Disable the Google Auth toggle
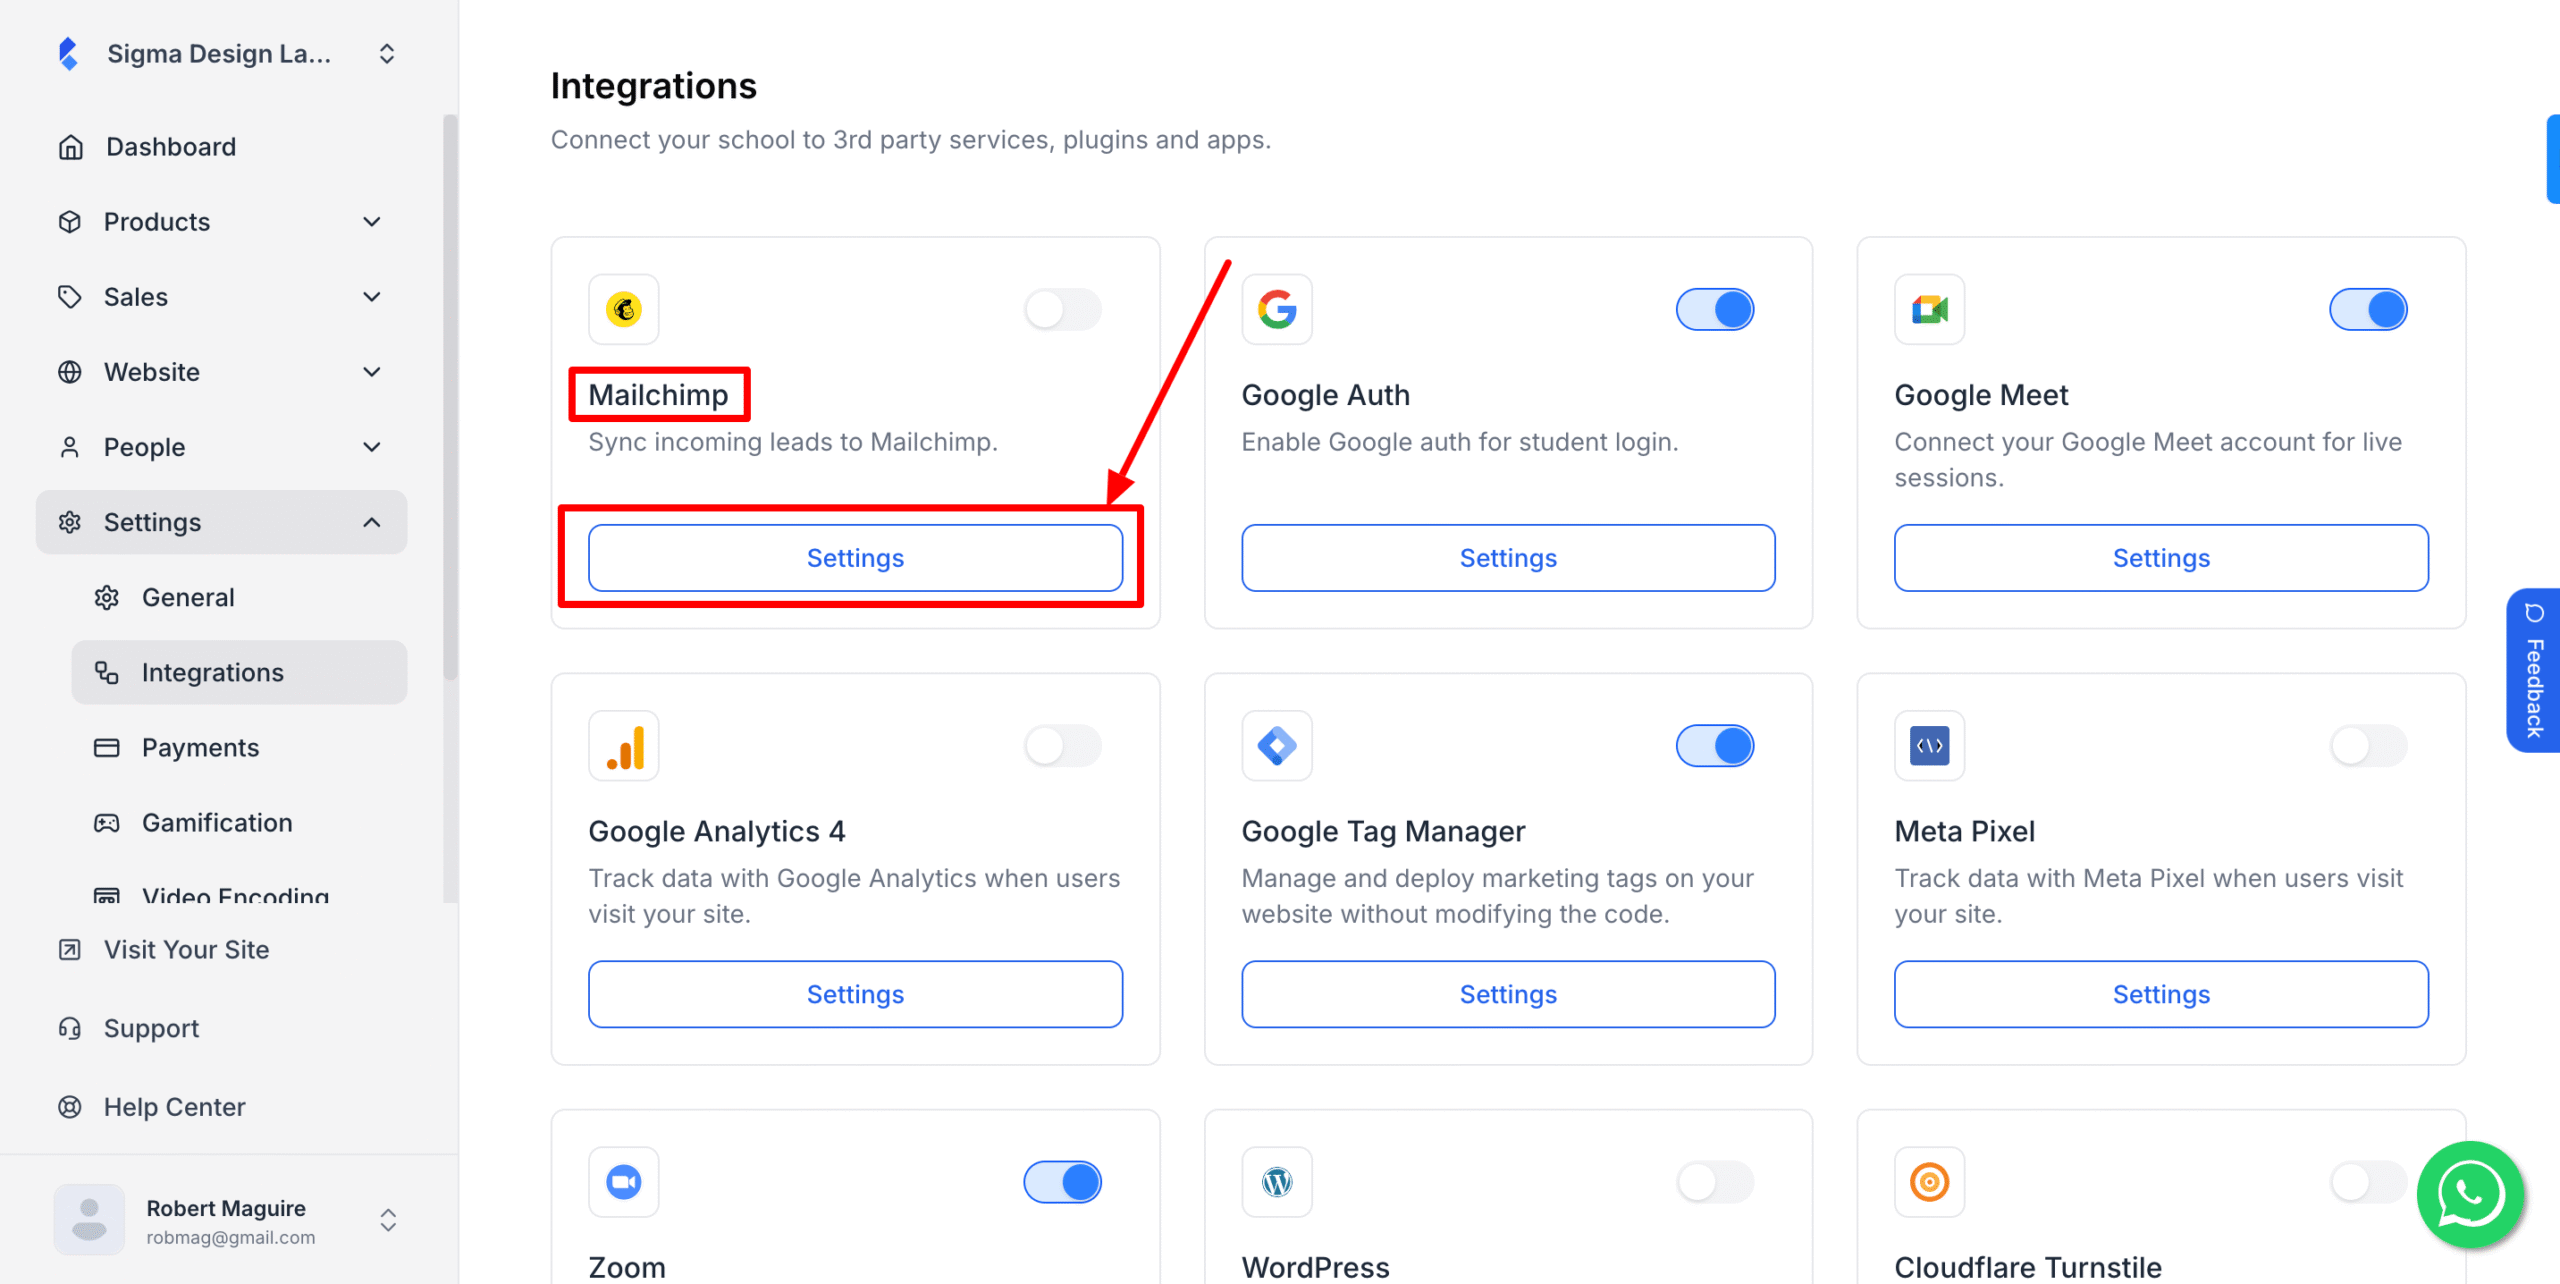This screenshot has width=2560, height=1284. coord(1715,310)
